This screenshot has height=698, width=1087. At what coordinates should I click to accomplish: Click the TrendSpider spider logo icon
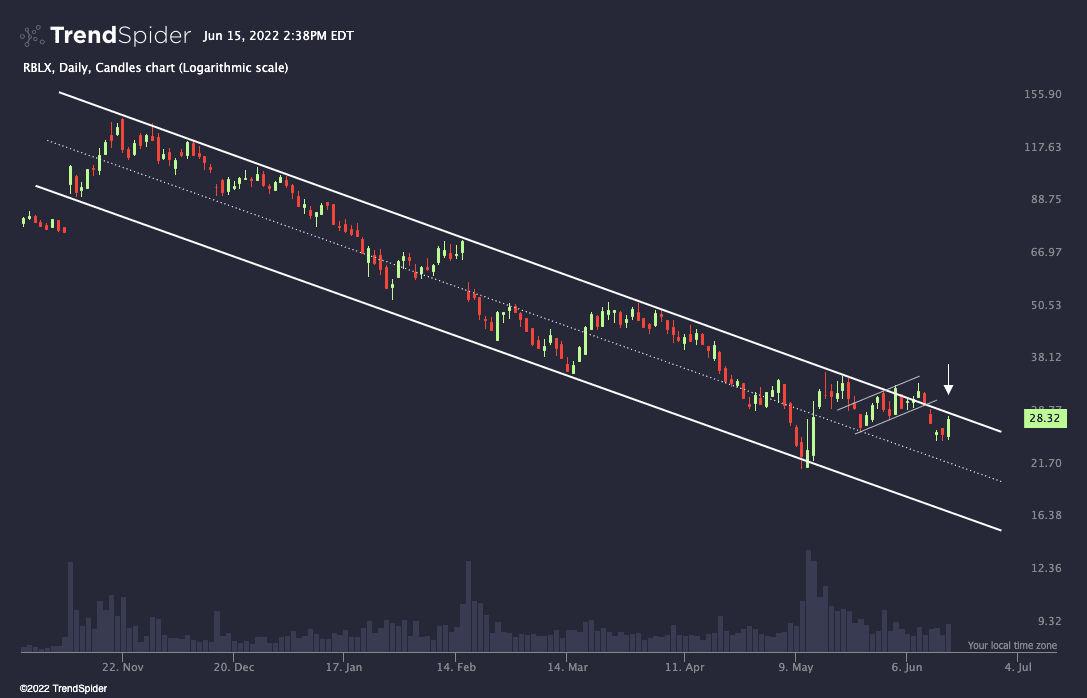tap(32, 36)
